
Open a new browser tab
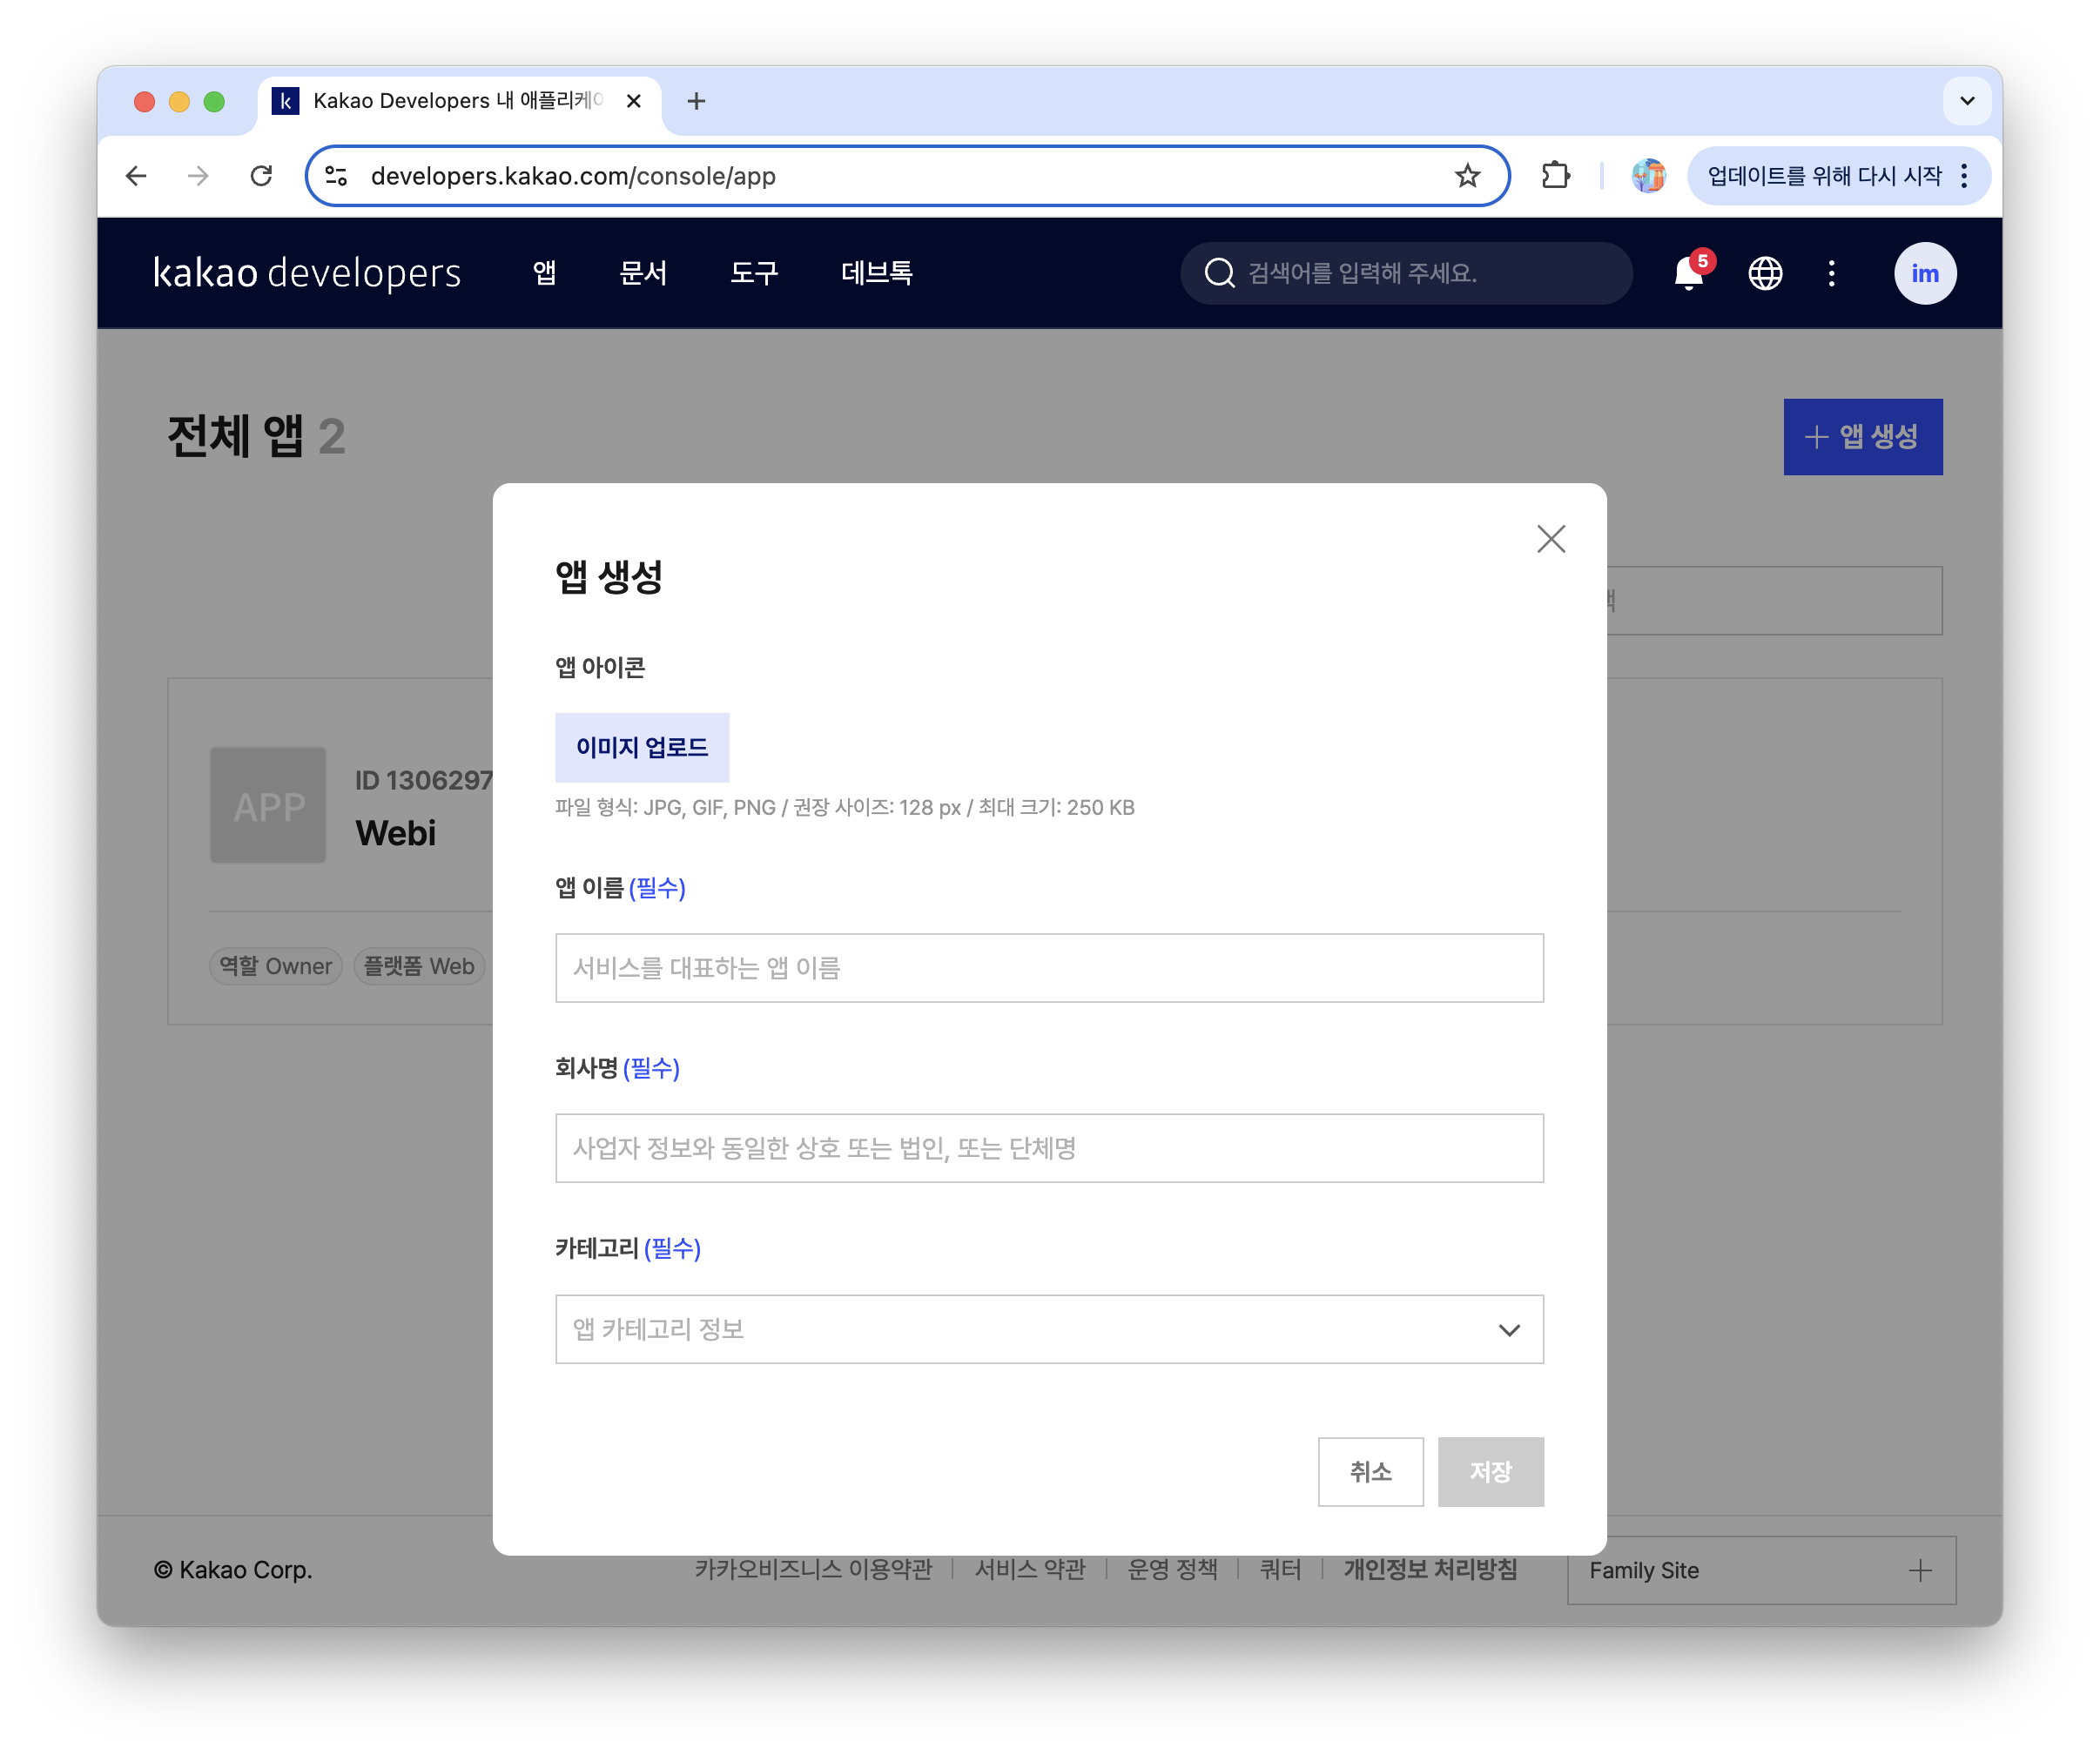[697, 101]
